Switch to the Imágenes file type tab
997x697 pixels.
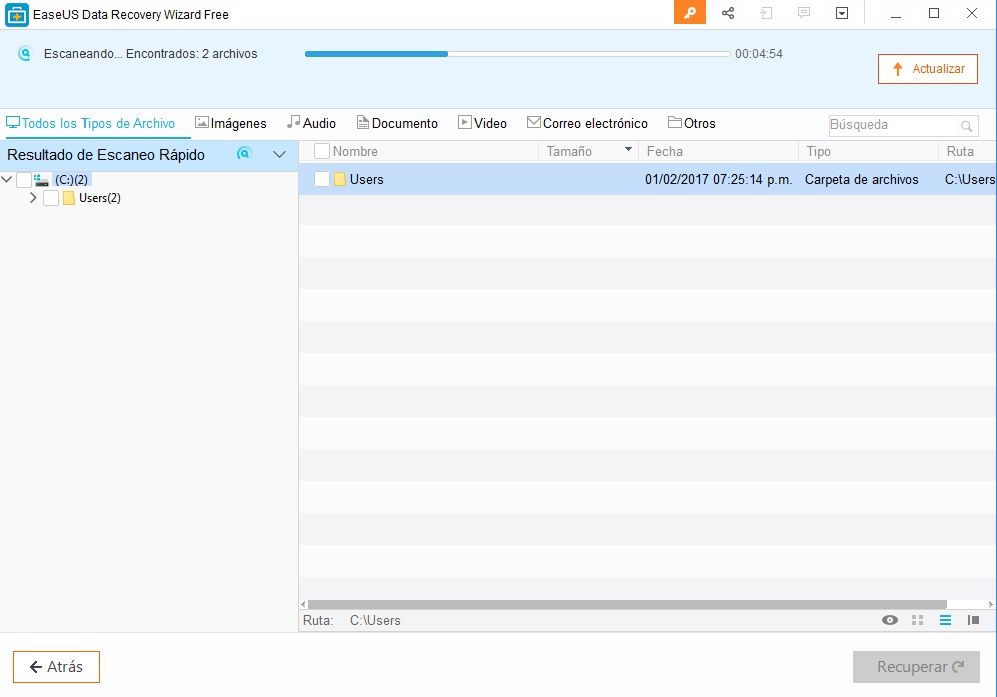pyautogui.click(x=231, y=124)
